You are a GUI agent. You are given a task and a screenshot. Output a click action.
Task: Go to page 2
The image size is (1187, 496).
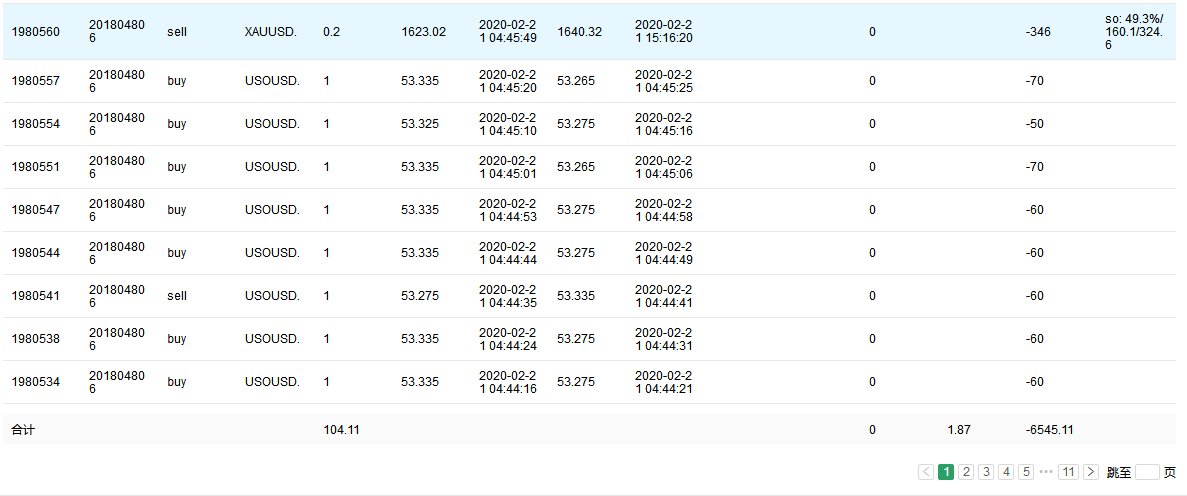966,472
